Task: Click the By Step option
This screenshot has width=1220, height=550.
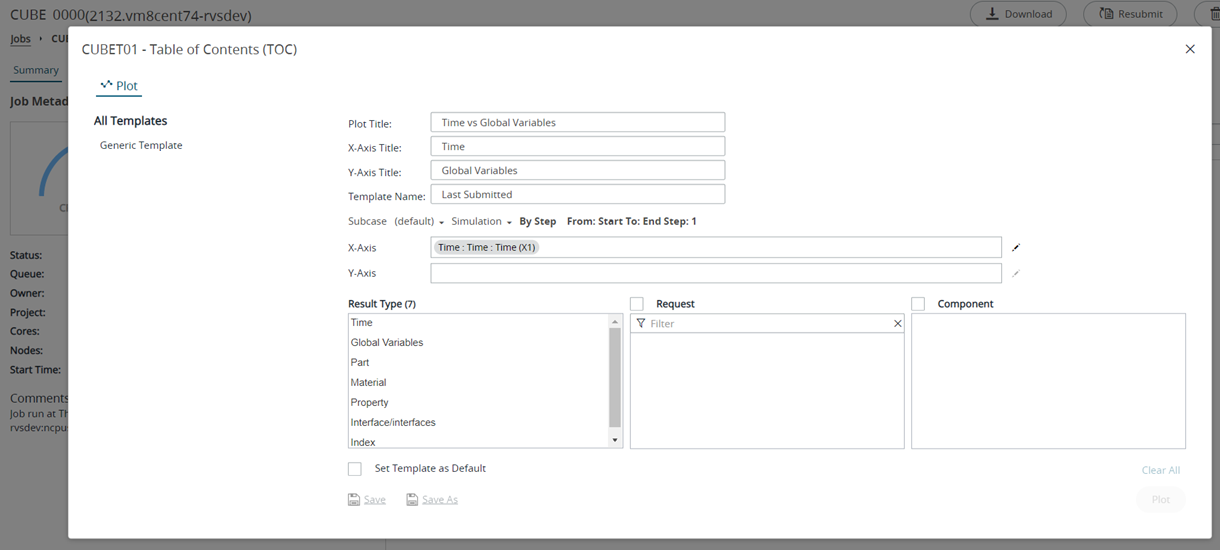Action: click(x=538, y=221)
